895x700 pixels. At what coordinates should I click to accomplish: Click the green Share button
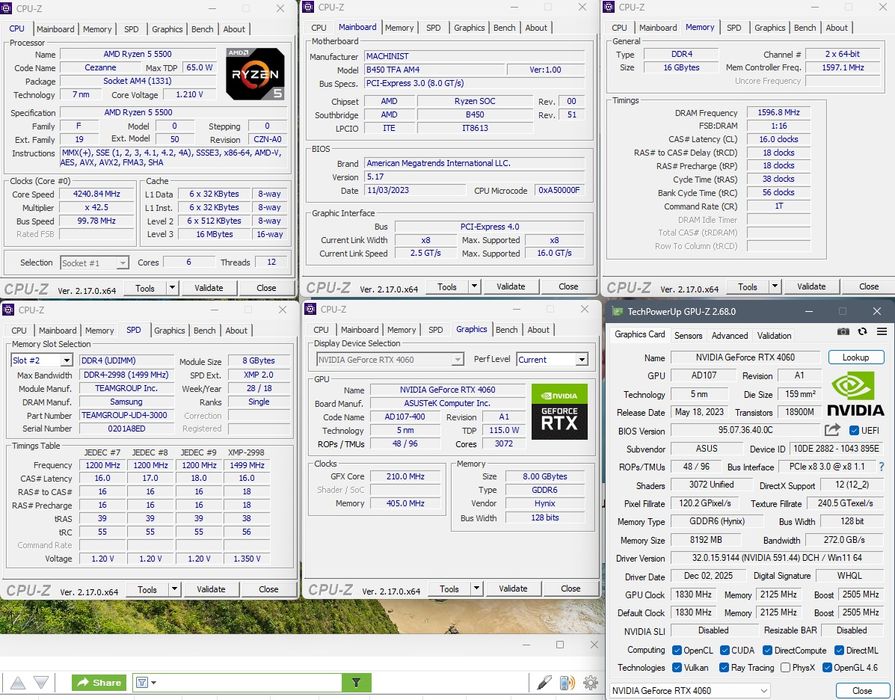coord(99,682)
